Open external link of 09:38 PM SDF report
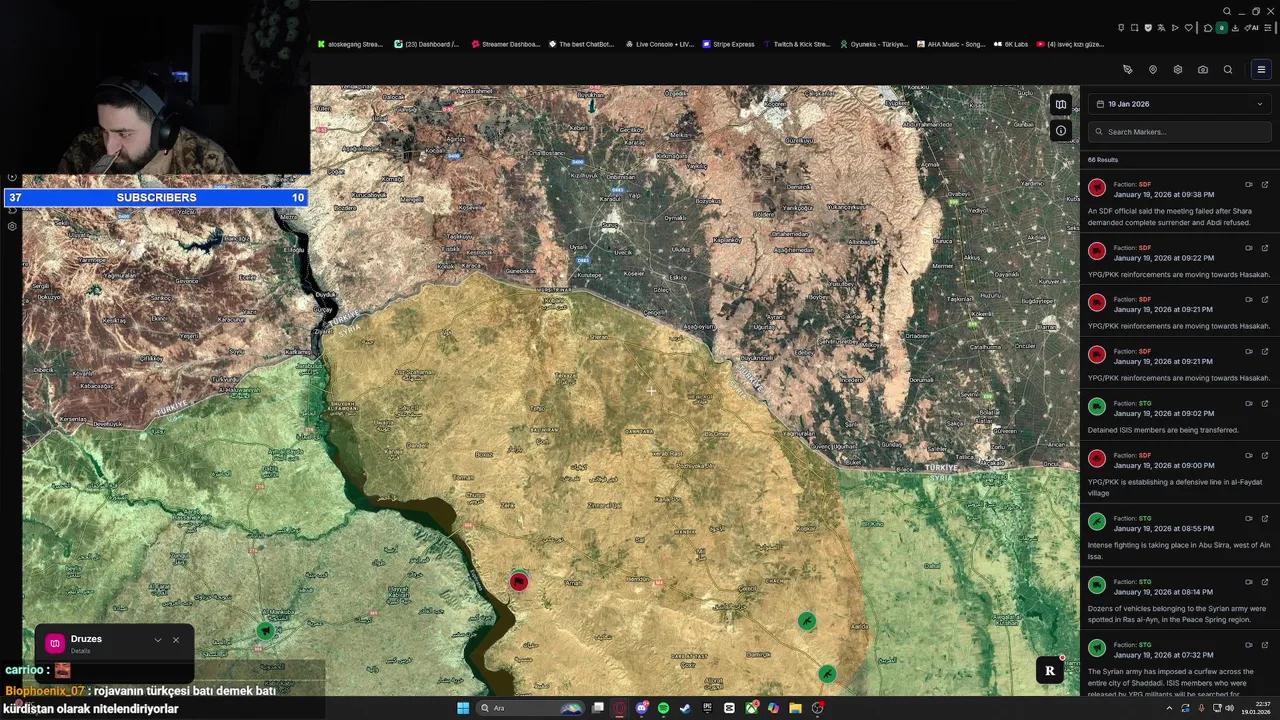 pos(1265,184)
